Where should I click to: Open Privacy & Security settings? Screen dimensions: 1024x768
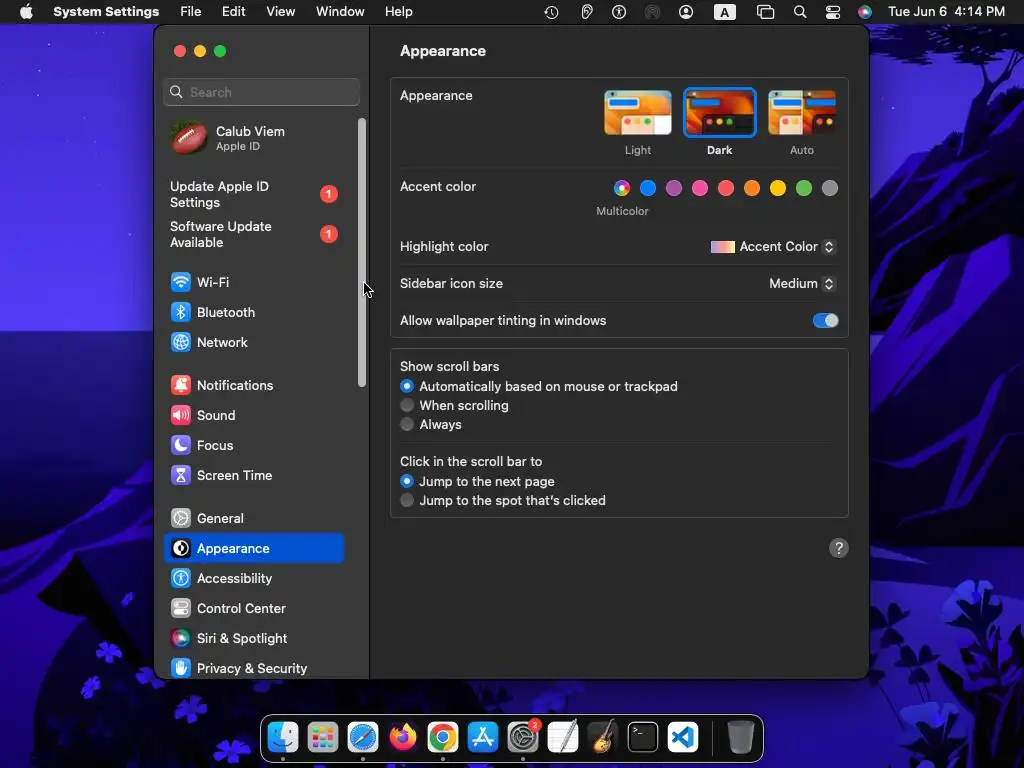[253, 668]
